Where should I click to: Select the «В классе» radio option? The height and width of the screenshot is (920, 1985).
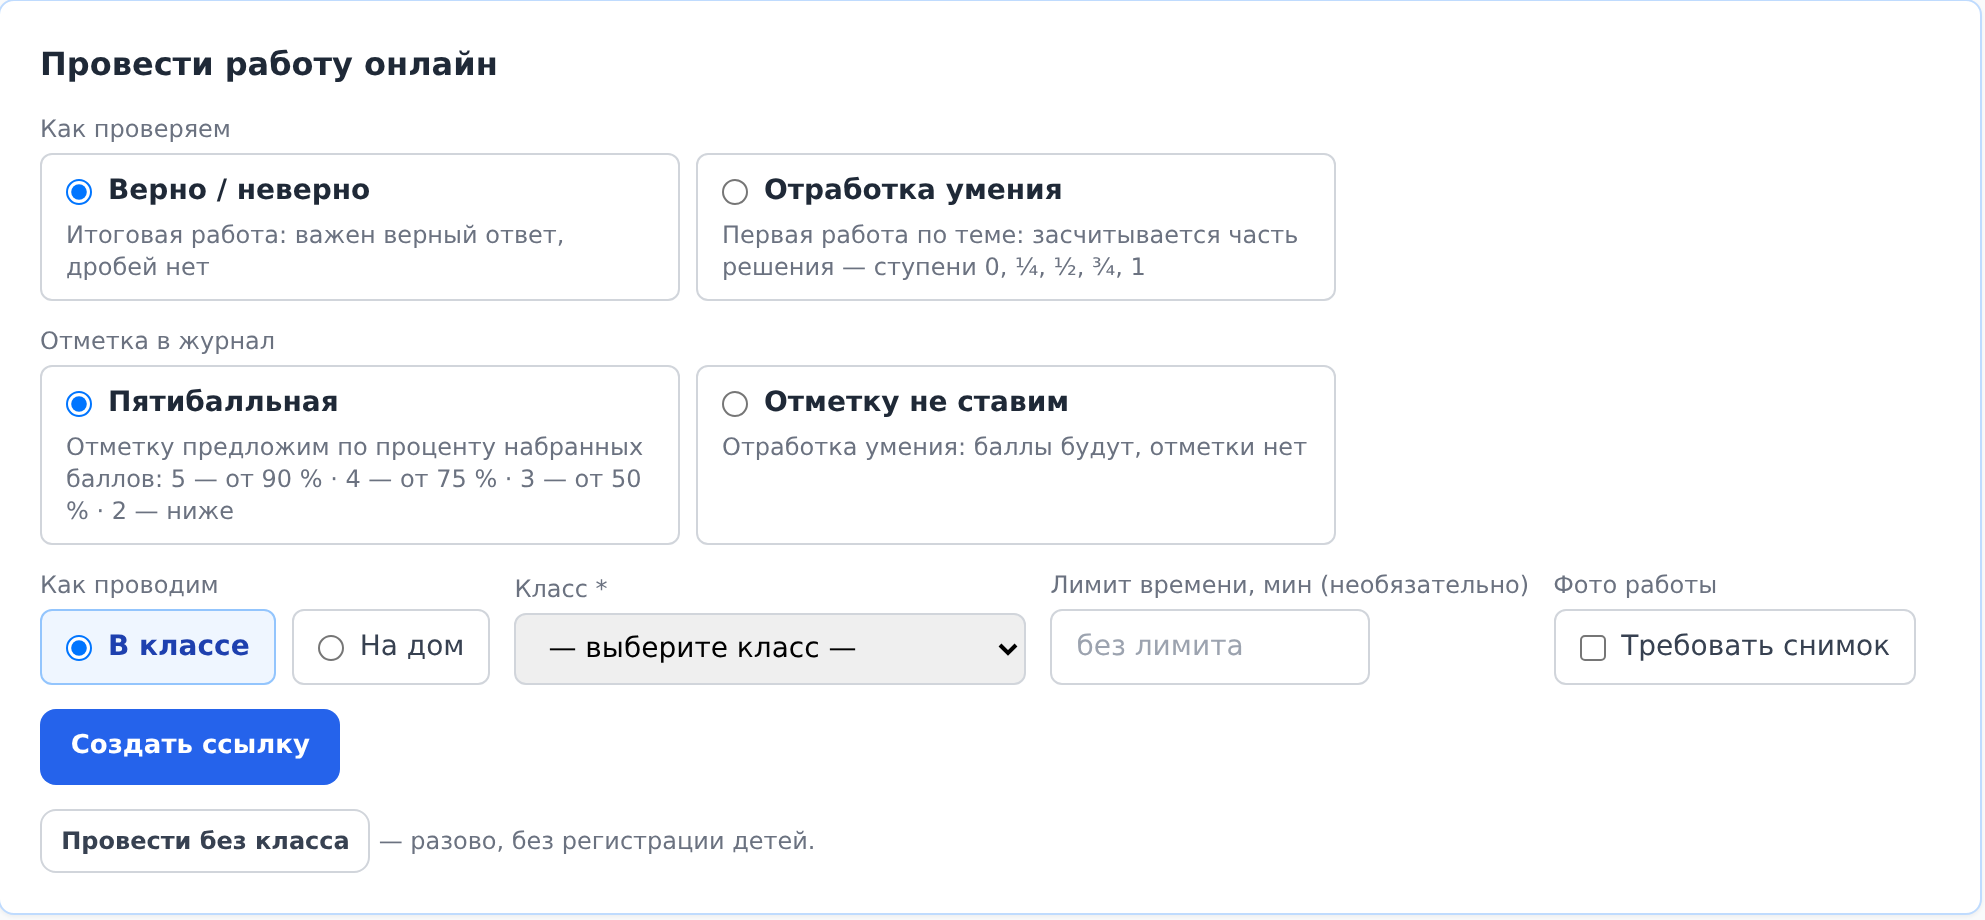[79, 647]
